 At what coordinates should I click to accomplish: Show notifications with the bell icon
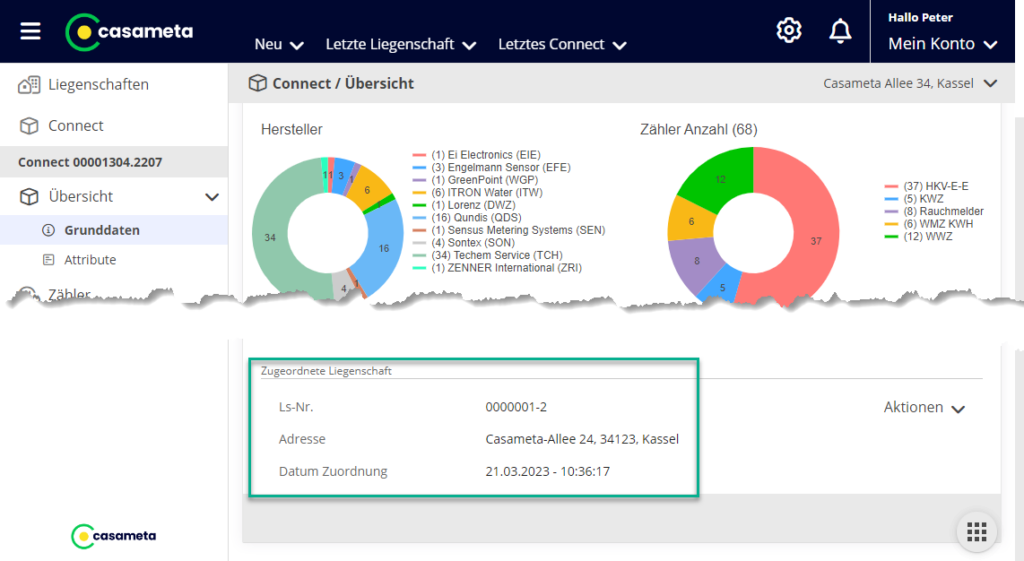840,31
